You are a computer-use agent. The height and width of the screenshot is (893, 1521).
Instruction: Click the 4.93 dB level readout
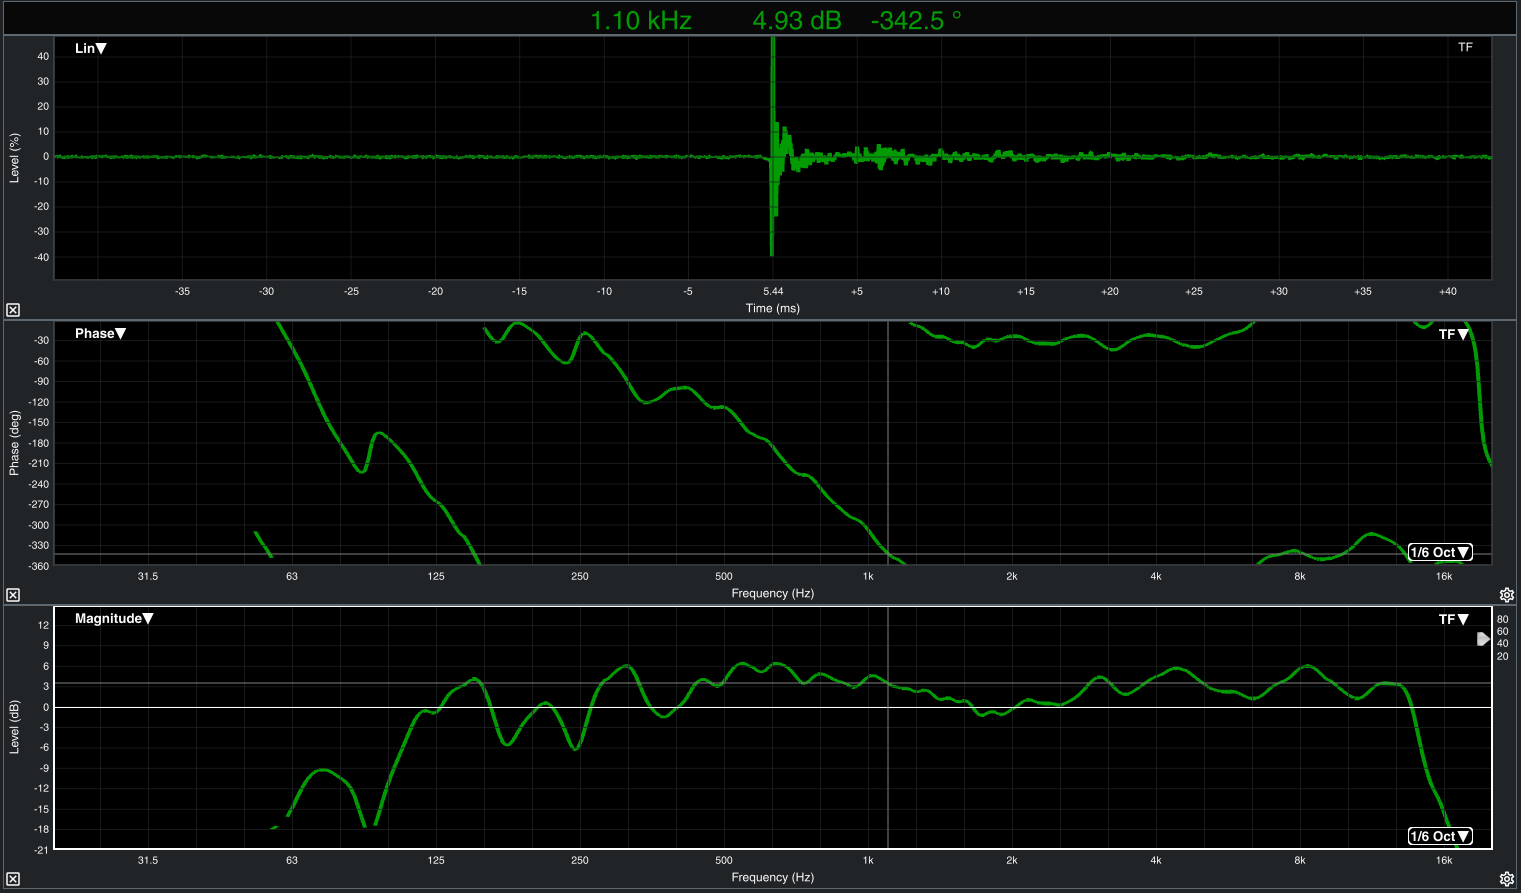(x=797, y=20)
